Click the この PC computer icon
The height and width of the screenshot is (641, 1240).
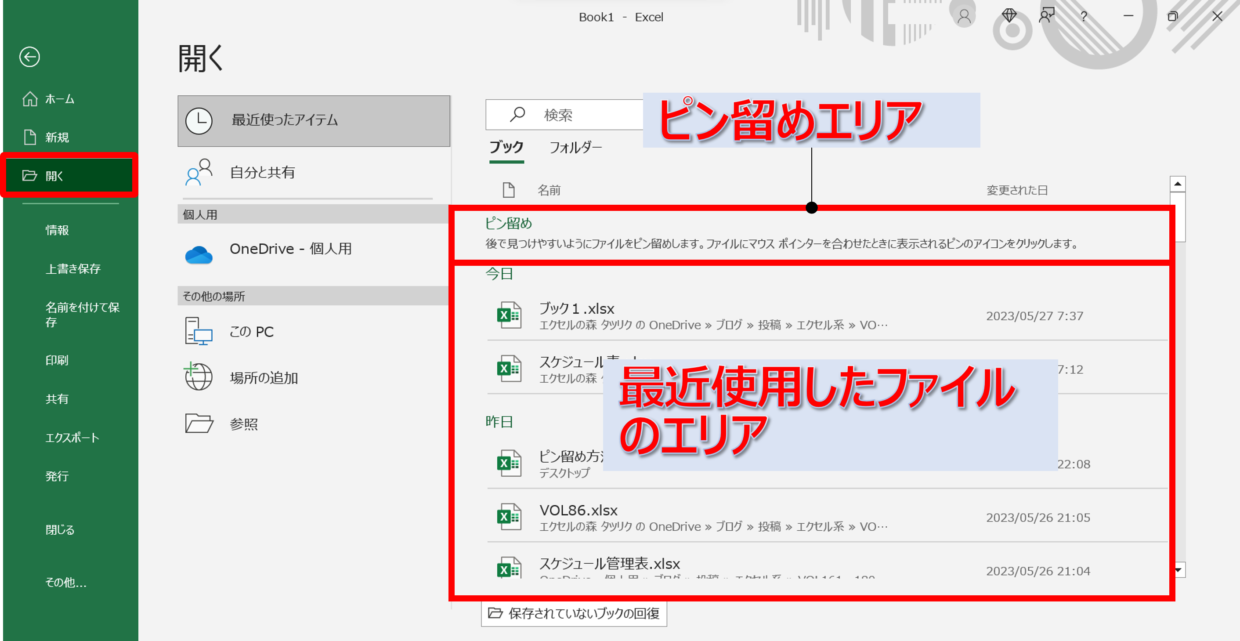tap(199, 331)
